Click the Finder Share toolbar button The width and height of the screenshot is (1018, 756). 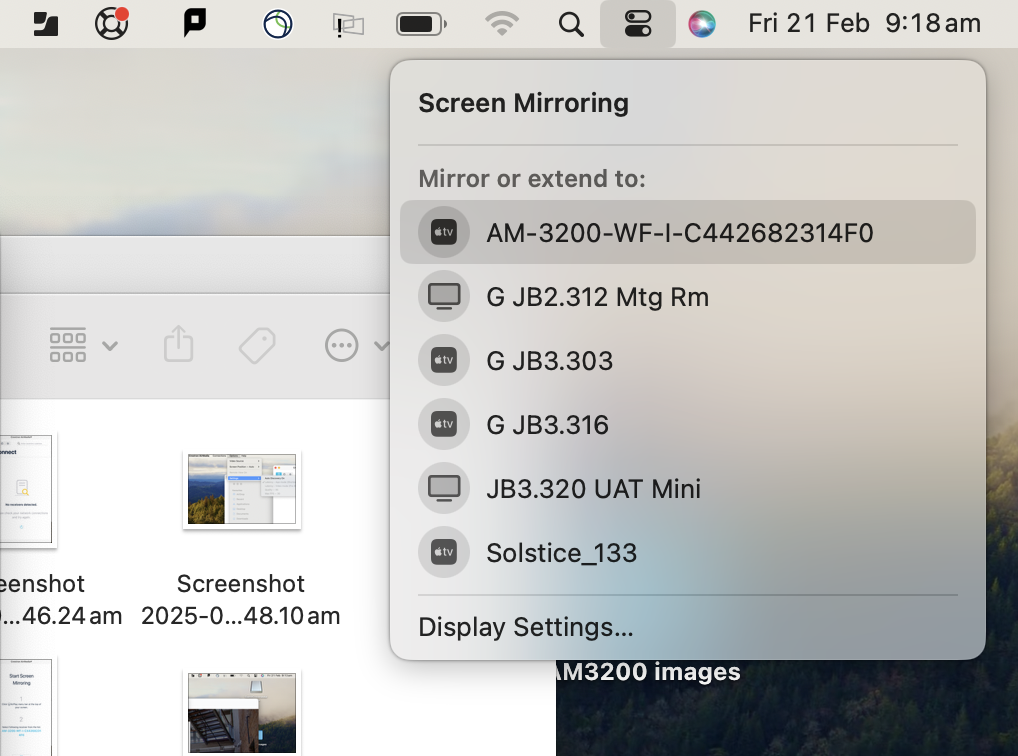tap(178, 345)
